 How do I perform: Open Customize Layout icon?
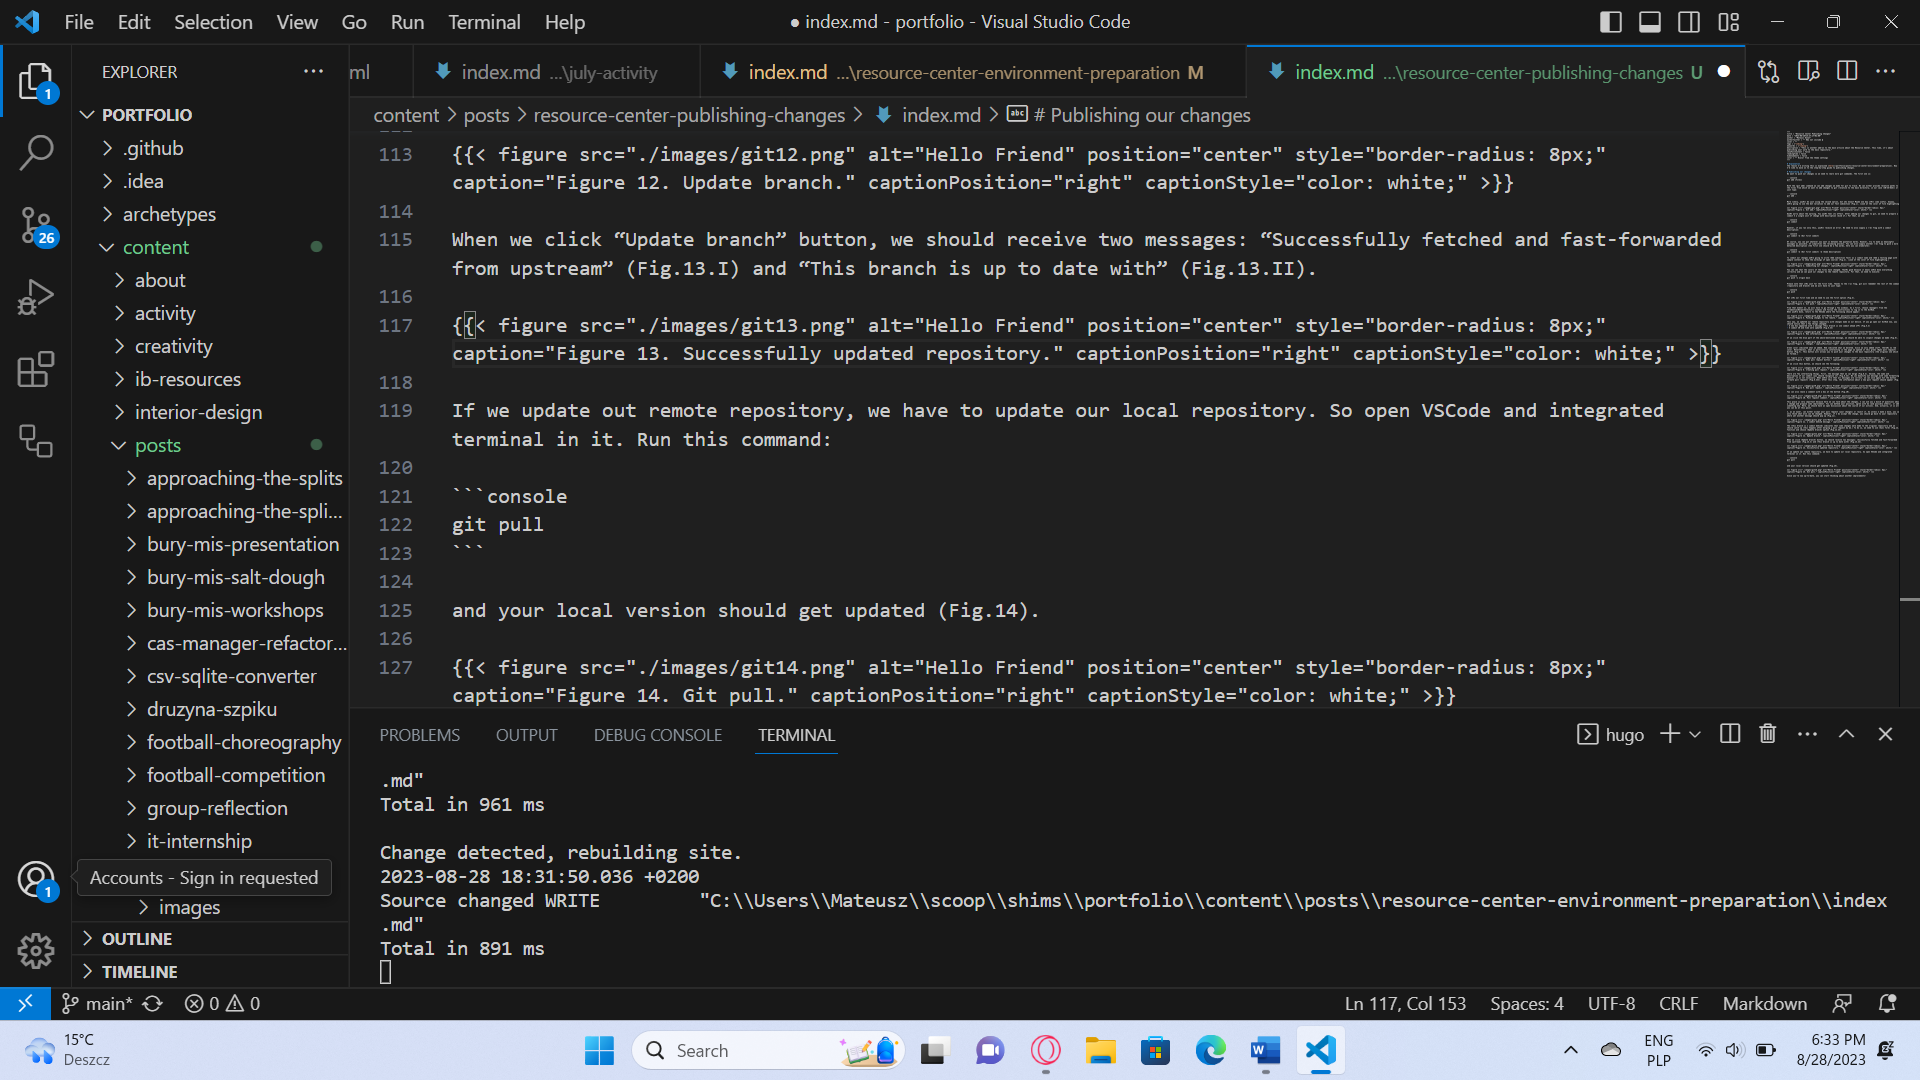pyautogui.click(x=1729, y=22)
